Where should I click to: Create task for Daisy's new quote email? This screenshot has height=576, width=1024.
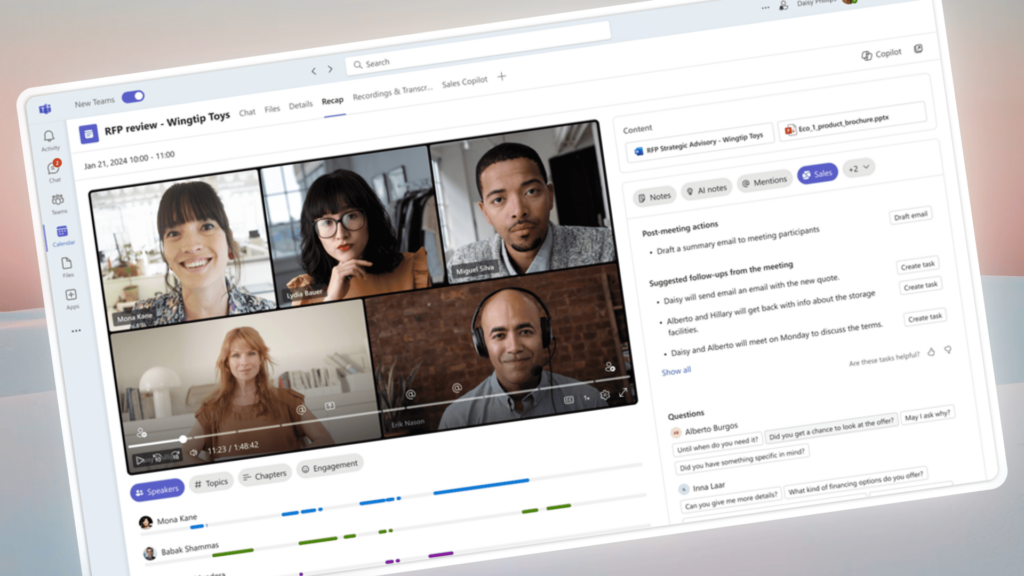(918, 265)
